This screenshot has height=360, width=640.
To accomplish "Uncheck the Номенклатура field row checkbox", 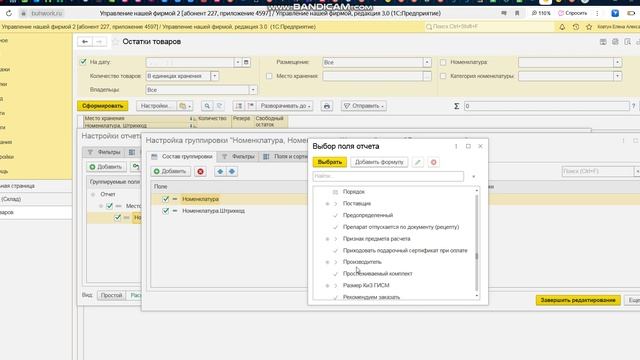I will (165, 199).
